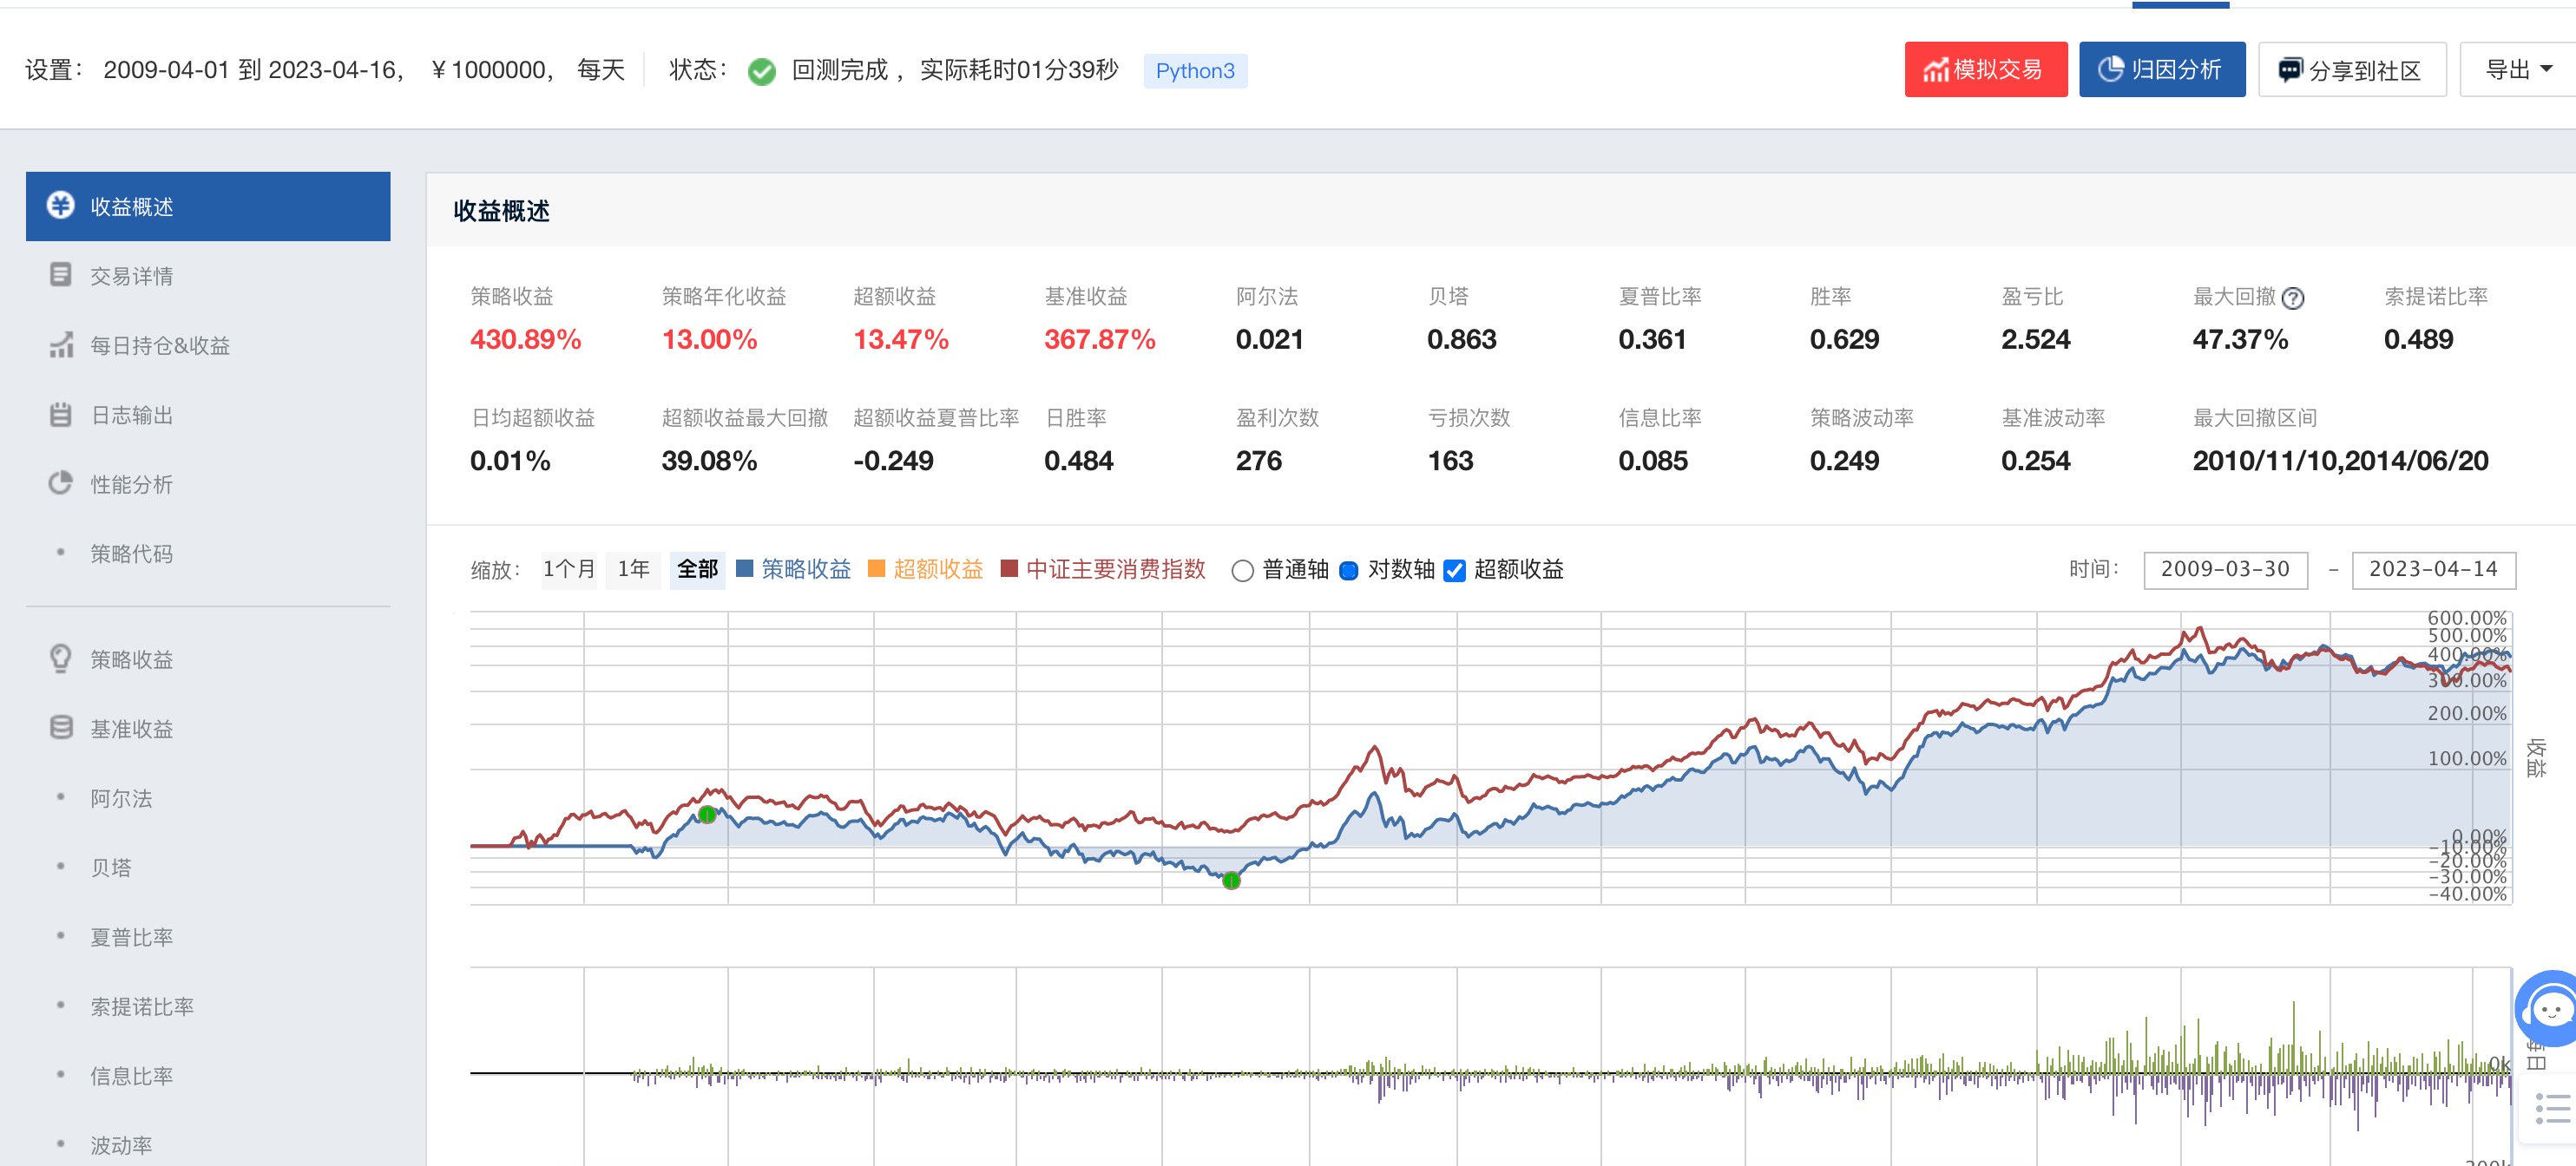Open the start date field 2009-03-30
The width and height of the screenshot is (2576, 1166).
[x=2225, y=569]
